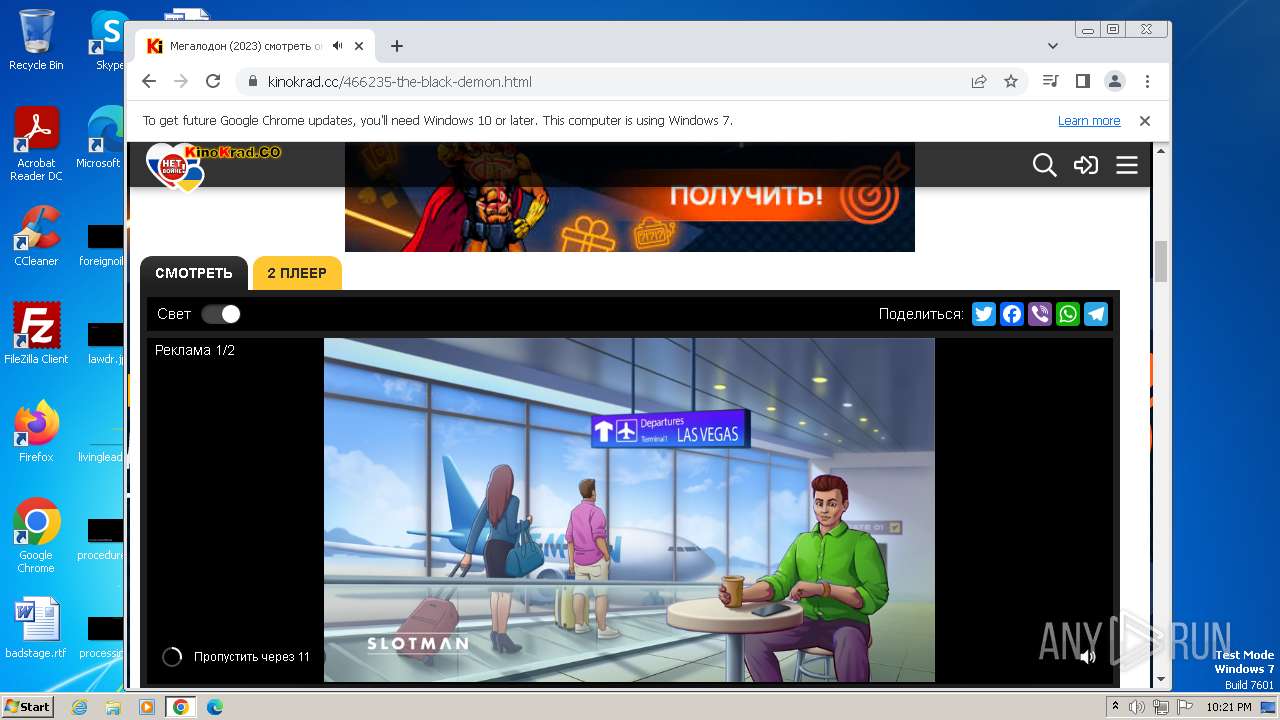Select badstage.rtf desktop file
1280x720 pixels.
click(36, 628)
